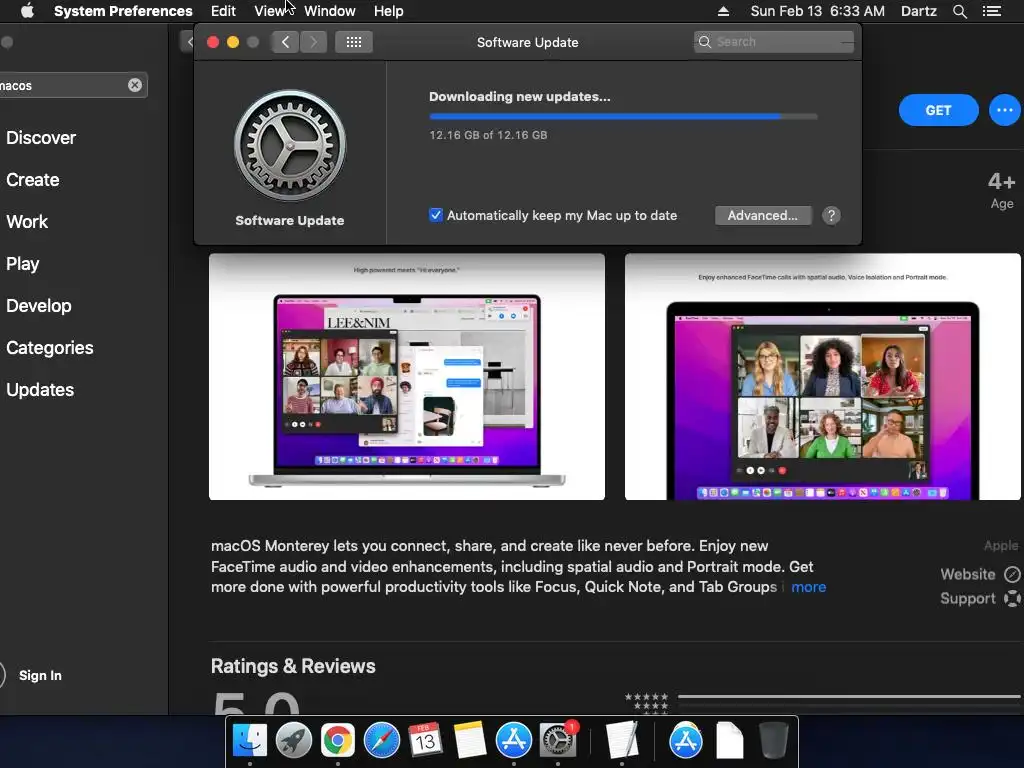Open the Trash from the Dock
This screenshot has height=768, width=1024.
point(773,741)
